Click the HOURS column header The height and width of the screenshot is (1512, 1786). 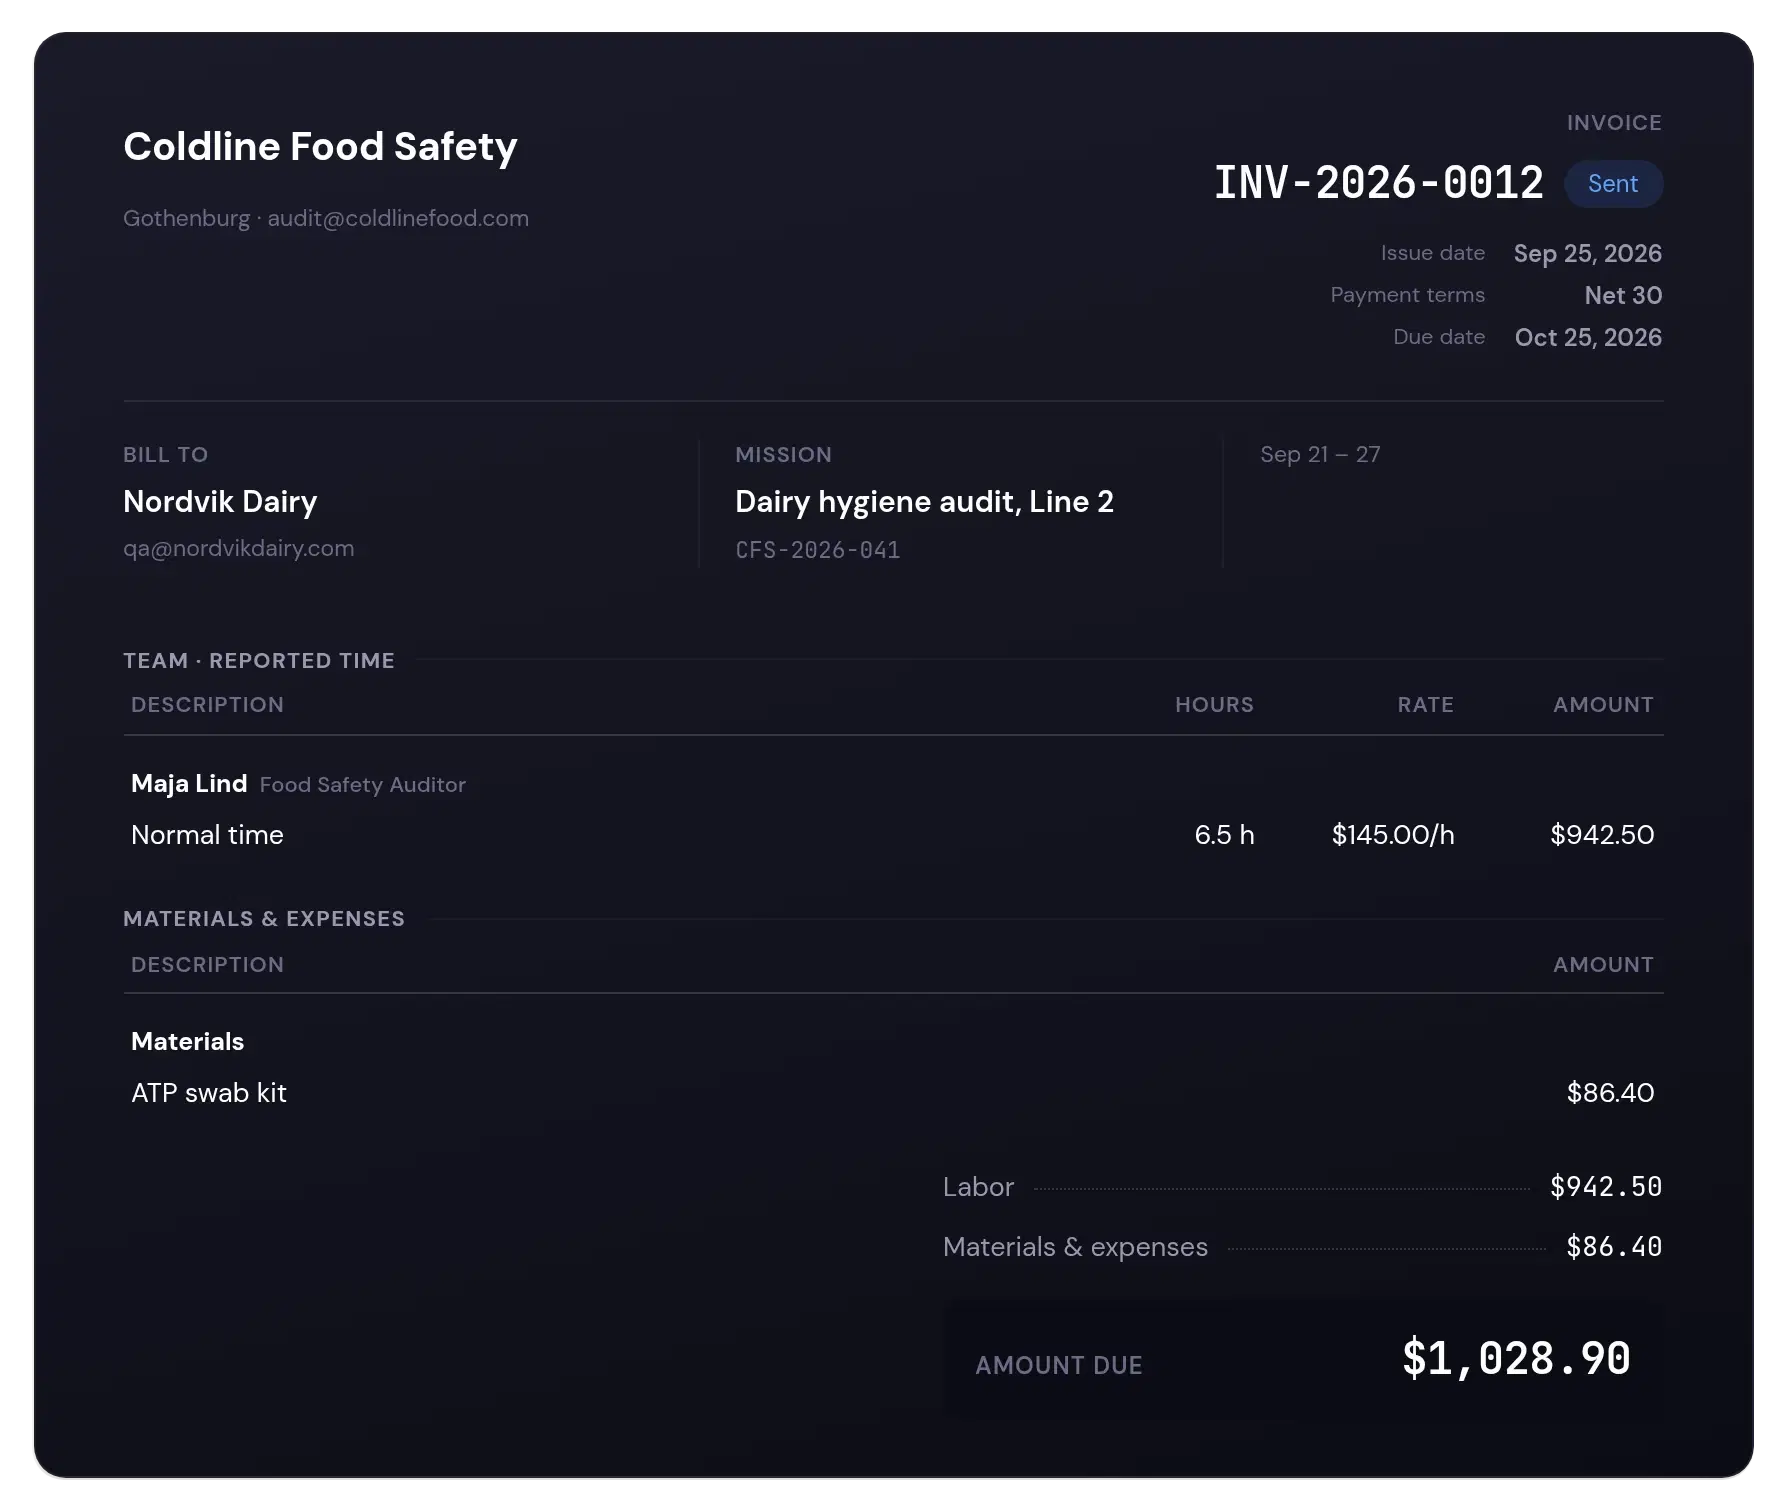pyautogui.click(x=1214, y=704)
